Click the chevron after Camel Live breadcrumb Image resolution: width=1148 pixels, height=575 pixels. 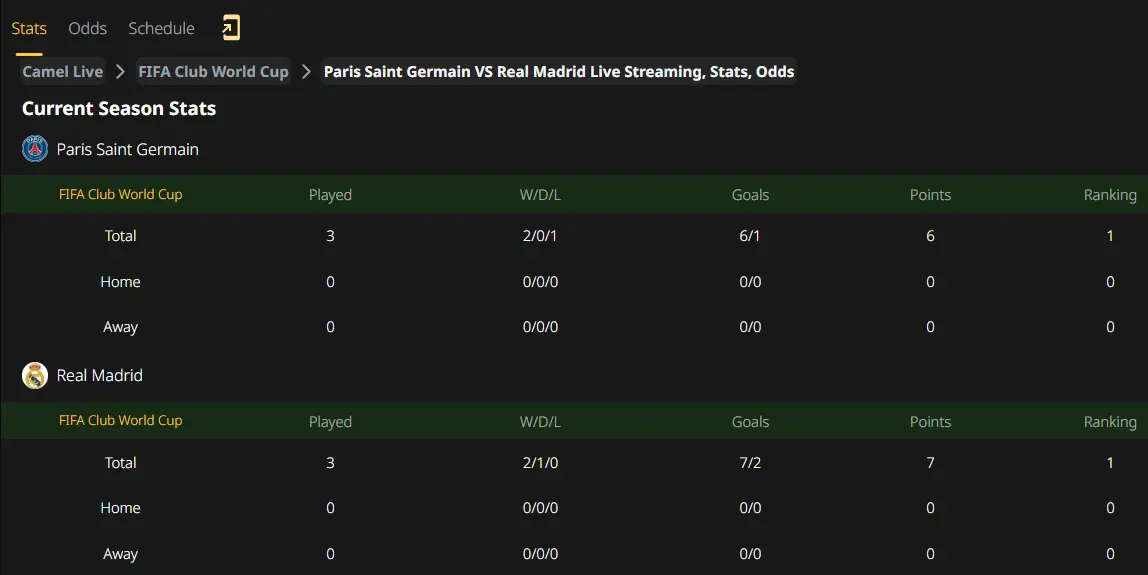click(121, 71)
